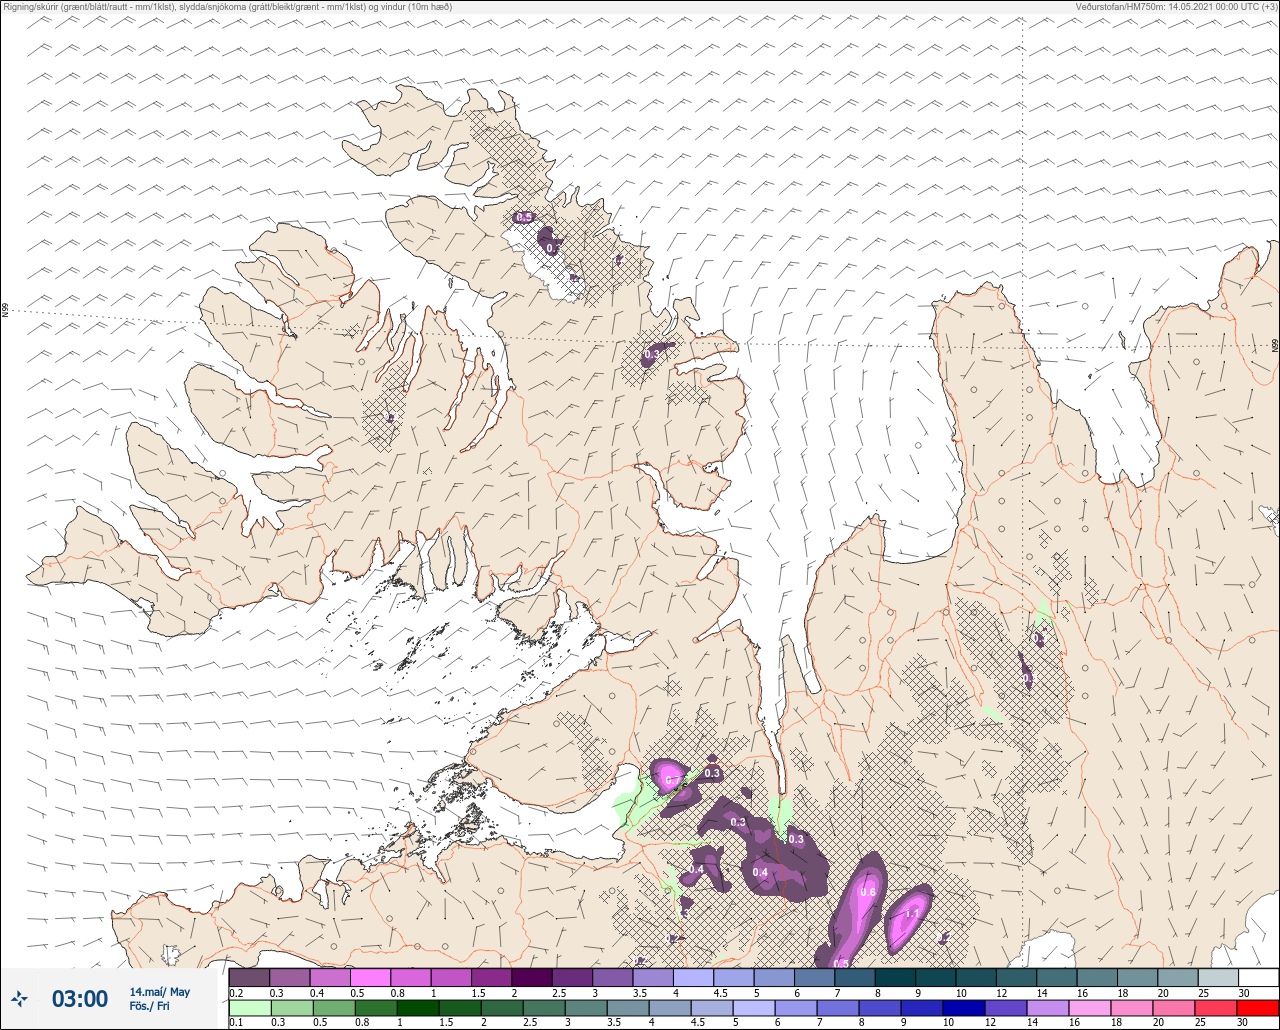Select the bottom-row light green swatch at 0.1

click(x=249, y=1008)
